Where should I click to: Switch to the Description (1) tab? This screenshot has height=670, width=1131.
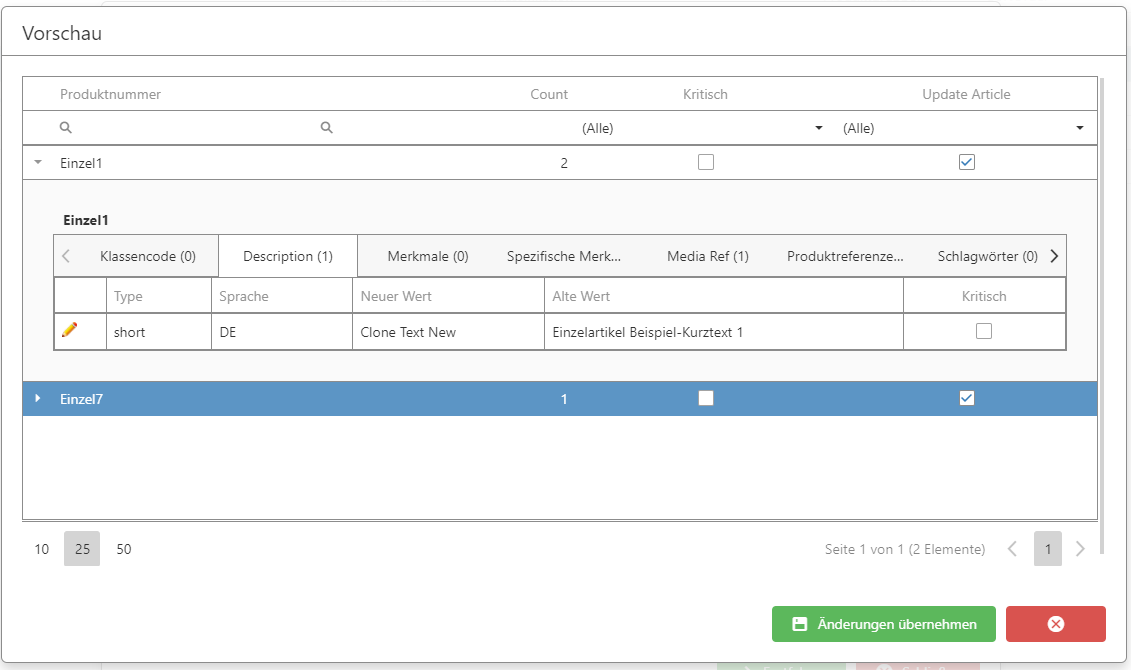click(x=288, y=256)
